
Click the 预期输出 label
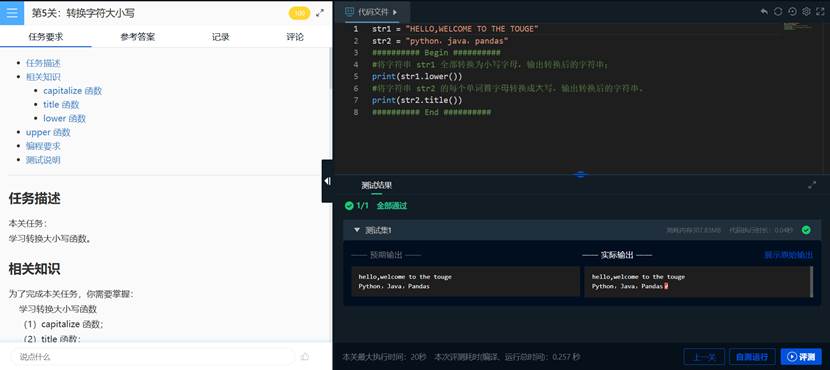click(386, 255)
